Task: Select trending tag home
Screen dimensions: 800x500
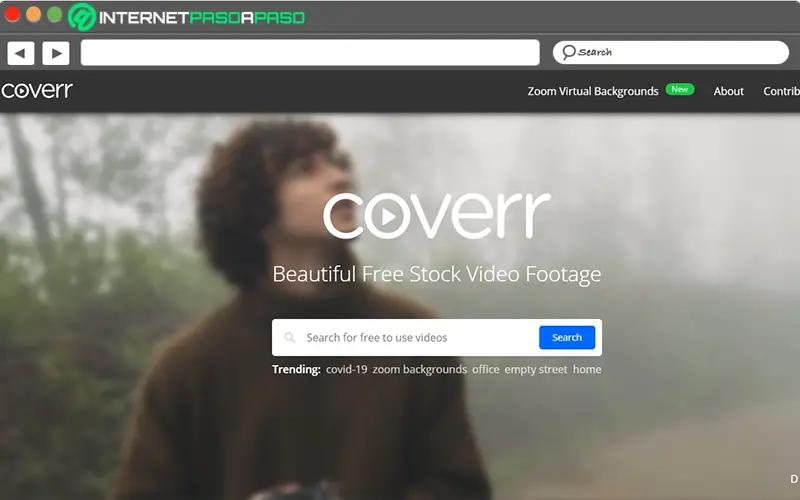Action: pyautogui.click(x=587, y=369)
